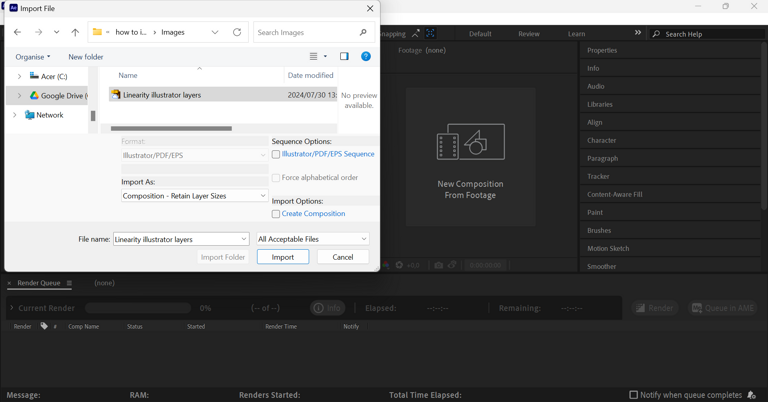Click the snapping options arrow icon
Screen dimensions: 768x402
pyautogui.click(x=416, y=34)
